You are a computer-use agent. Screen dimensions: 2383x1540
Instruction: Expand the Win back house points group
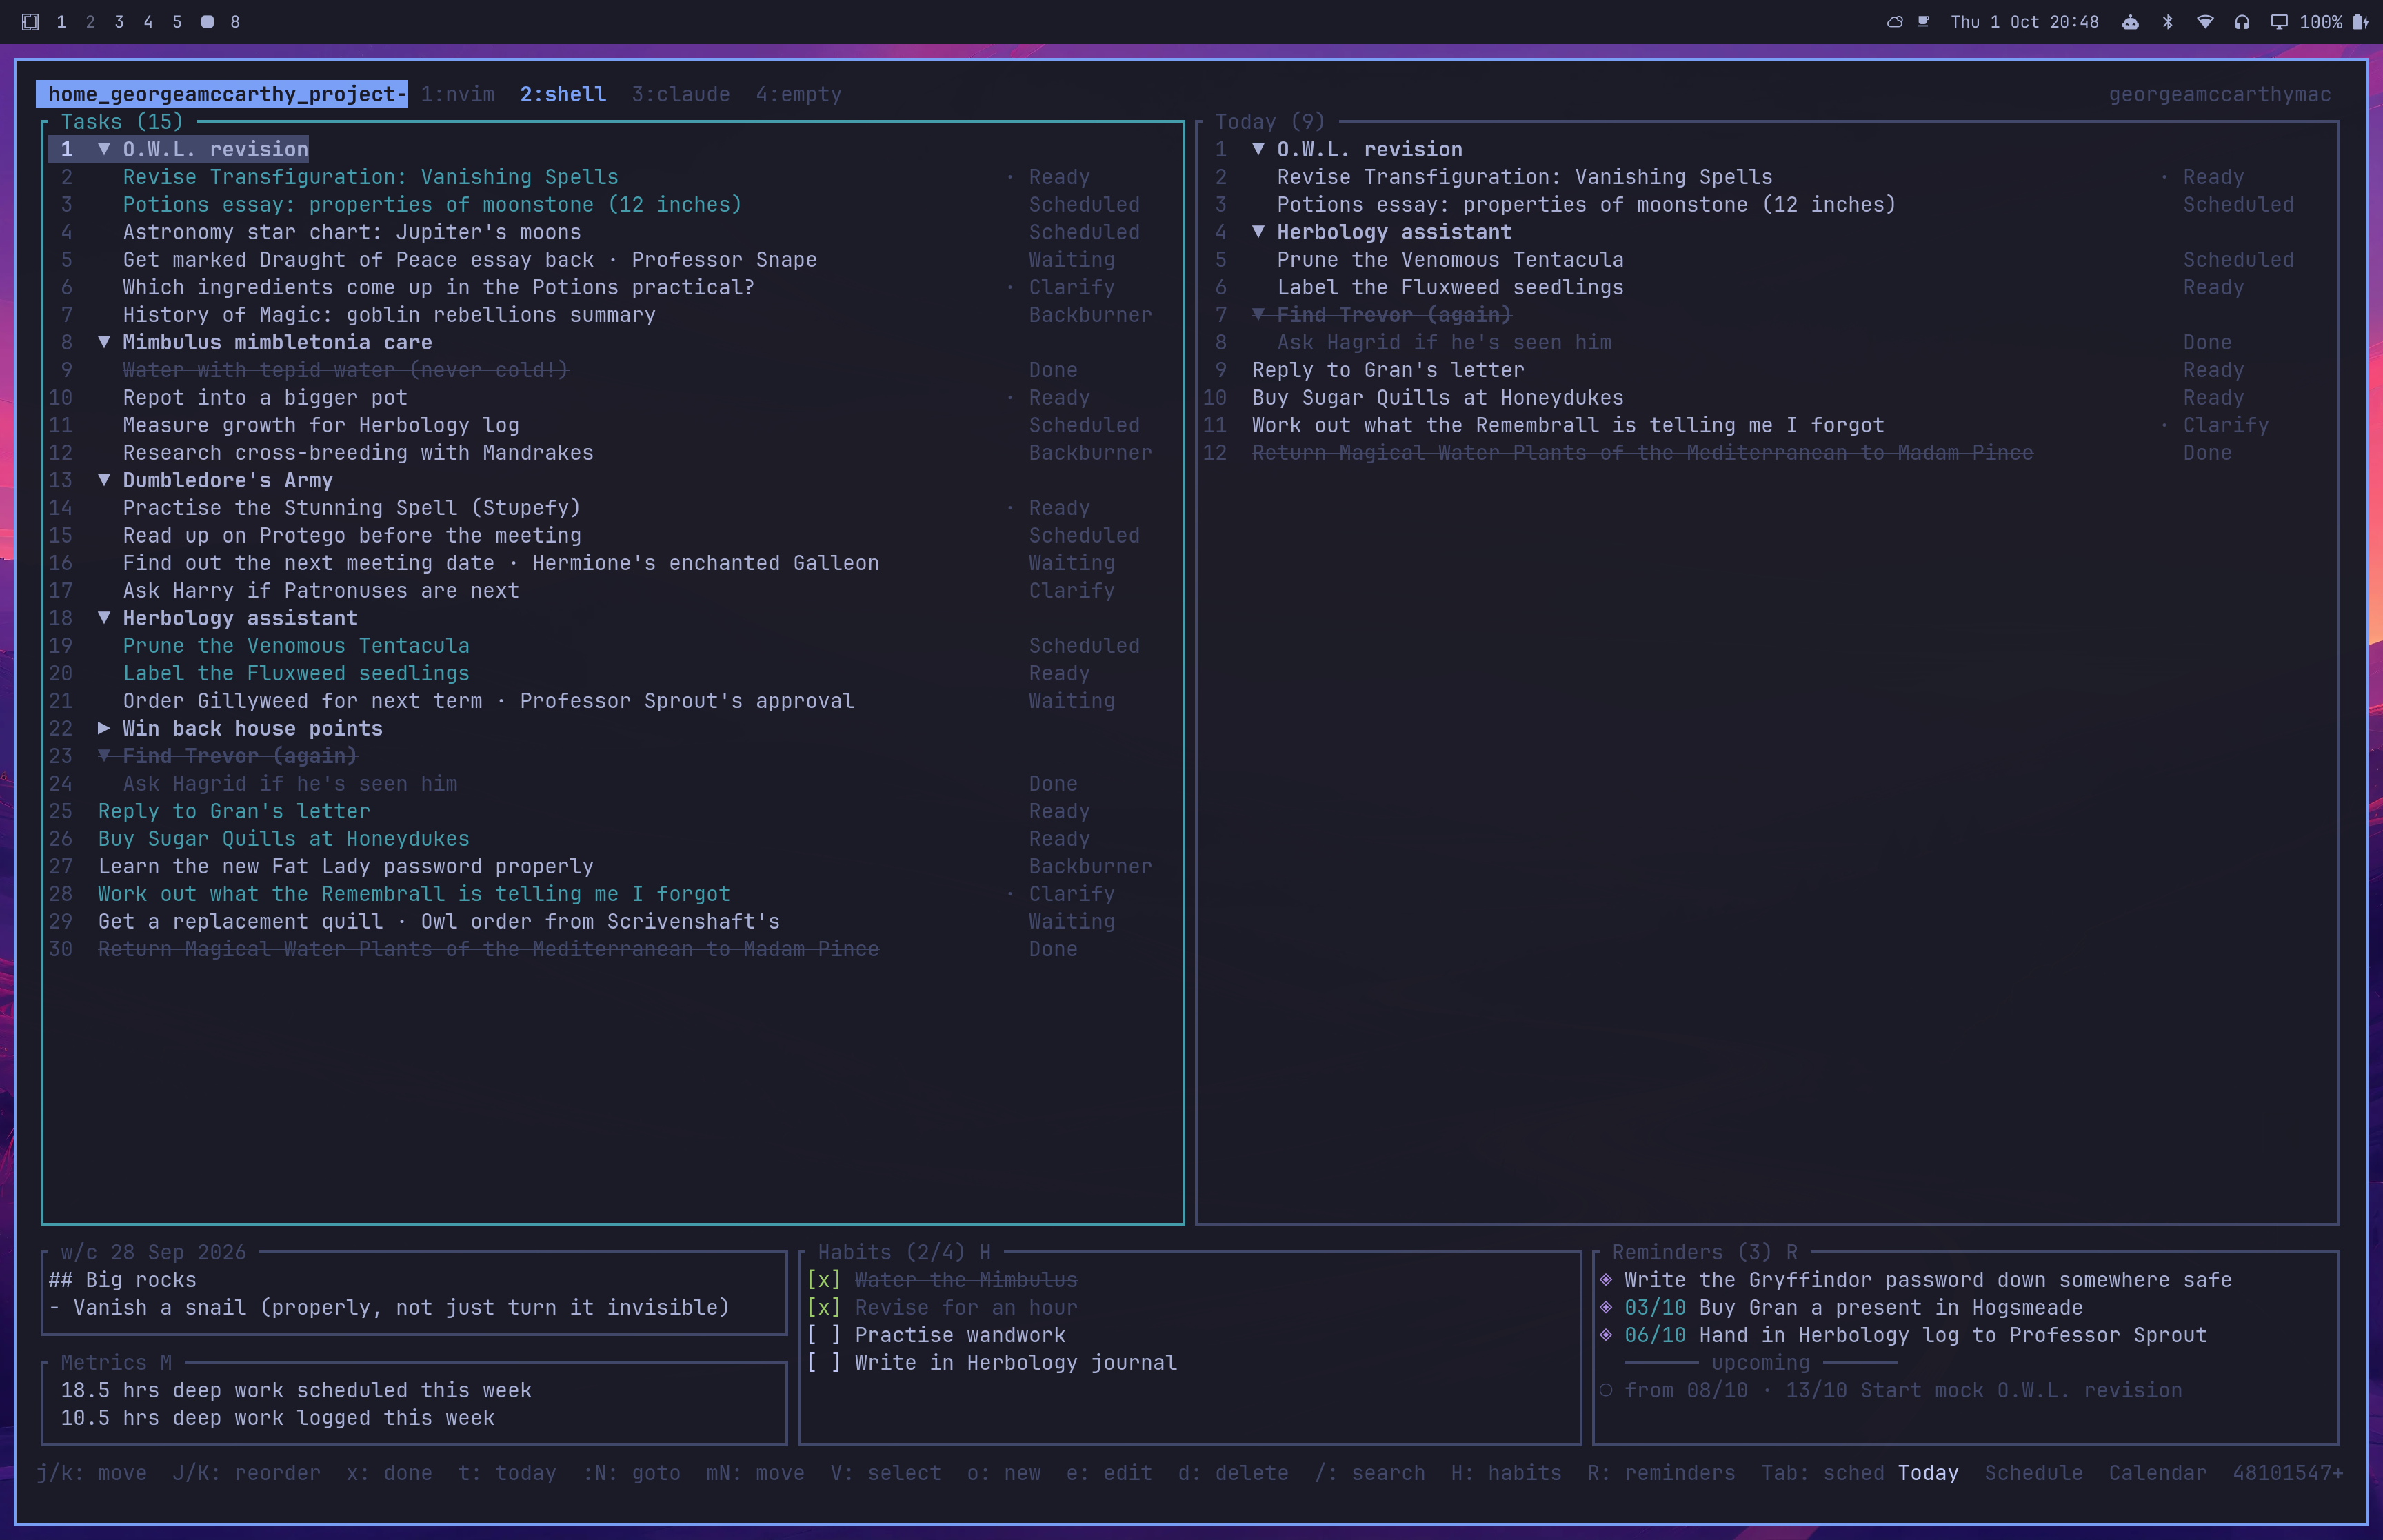click(103, 728)
